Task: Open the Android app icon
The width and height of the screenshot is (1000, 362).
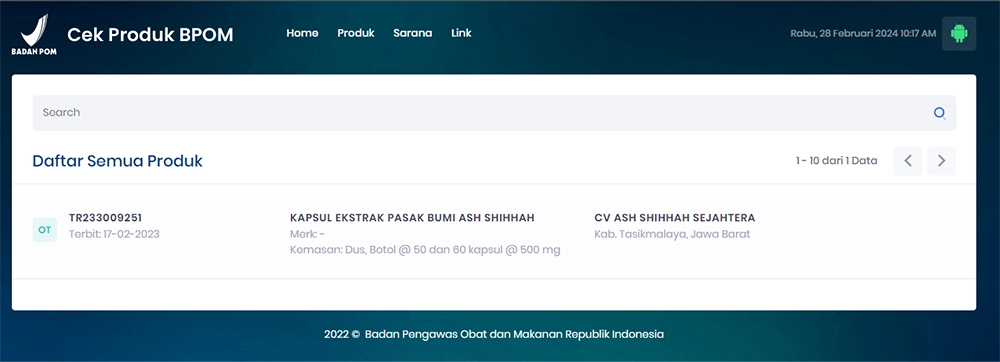Action: (x=959, y=33)
